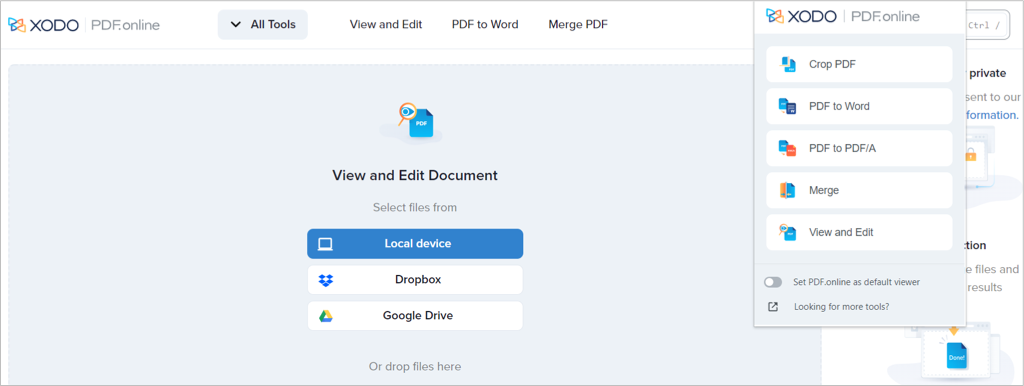Choose the Google Drive upload button

415,316
